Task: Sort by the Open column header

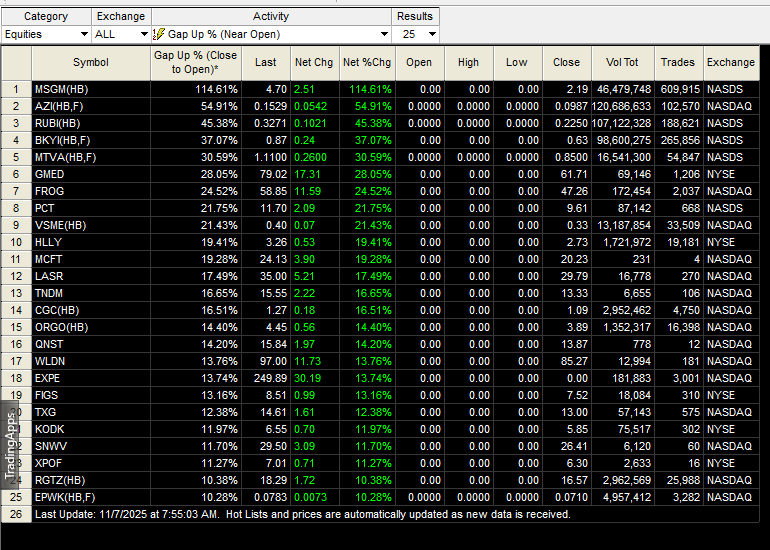Action: click(x=419, y=63)
